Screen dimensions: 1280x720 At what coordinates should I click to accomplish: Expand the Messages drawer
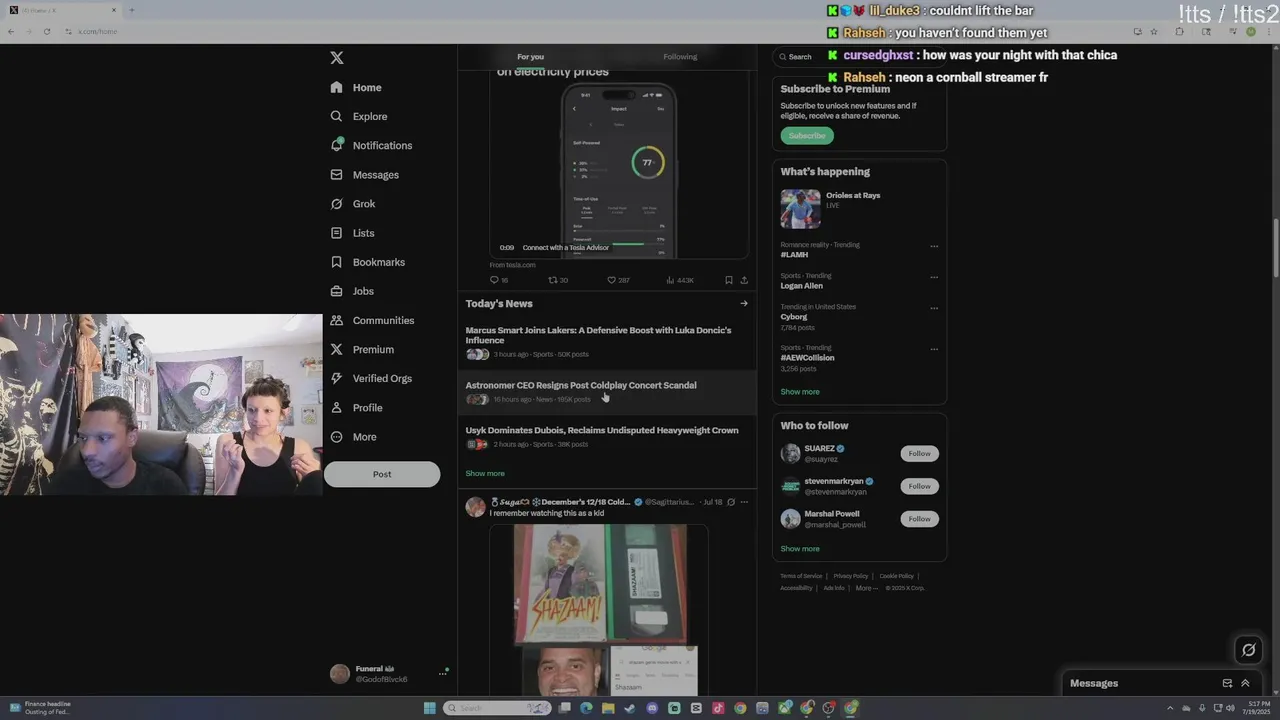tap(1245, 684)
